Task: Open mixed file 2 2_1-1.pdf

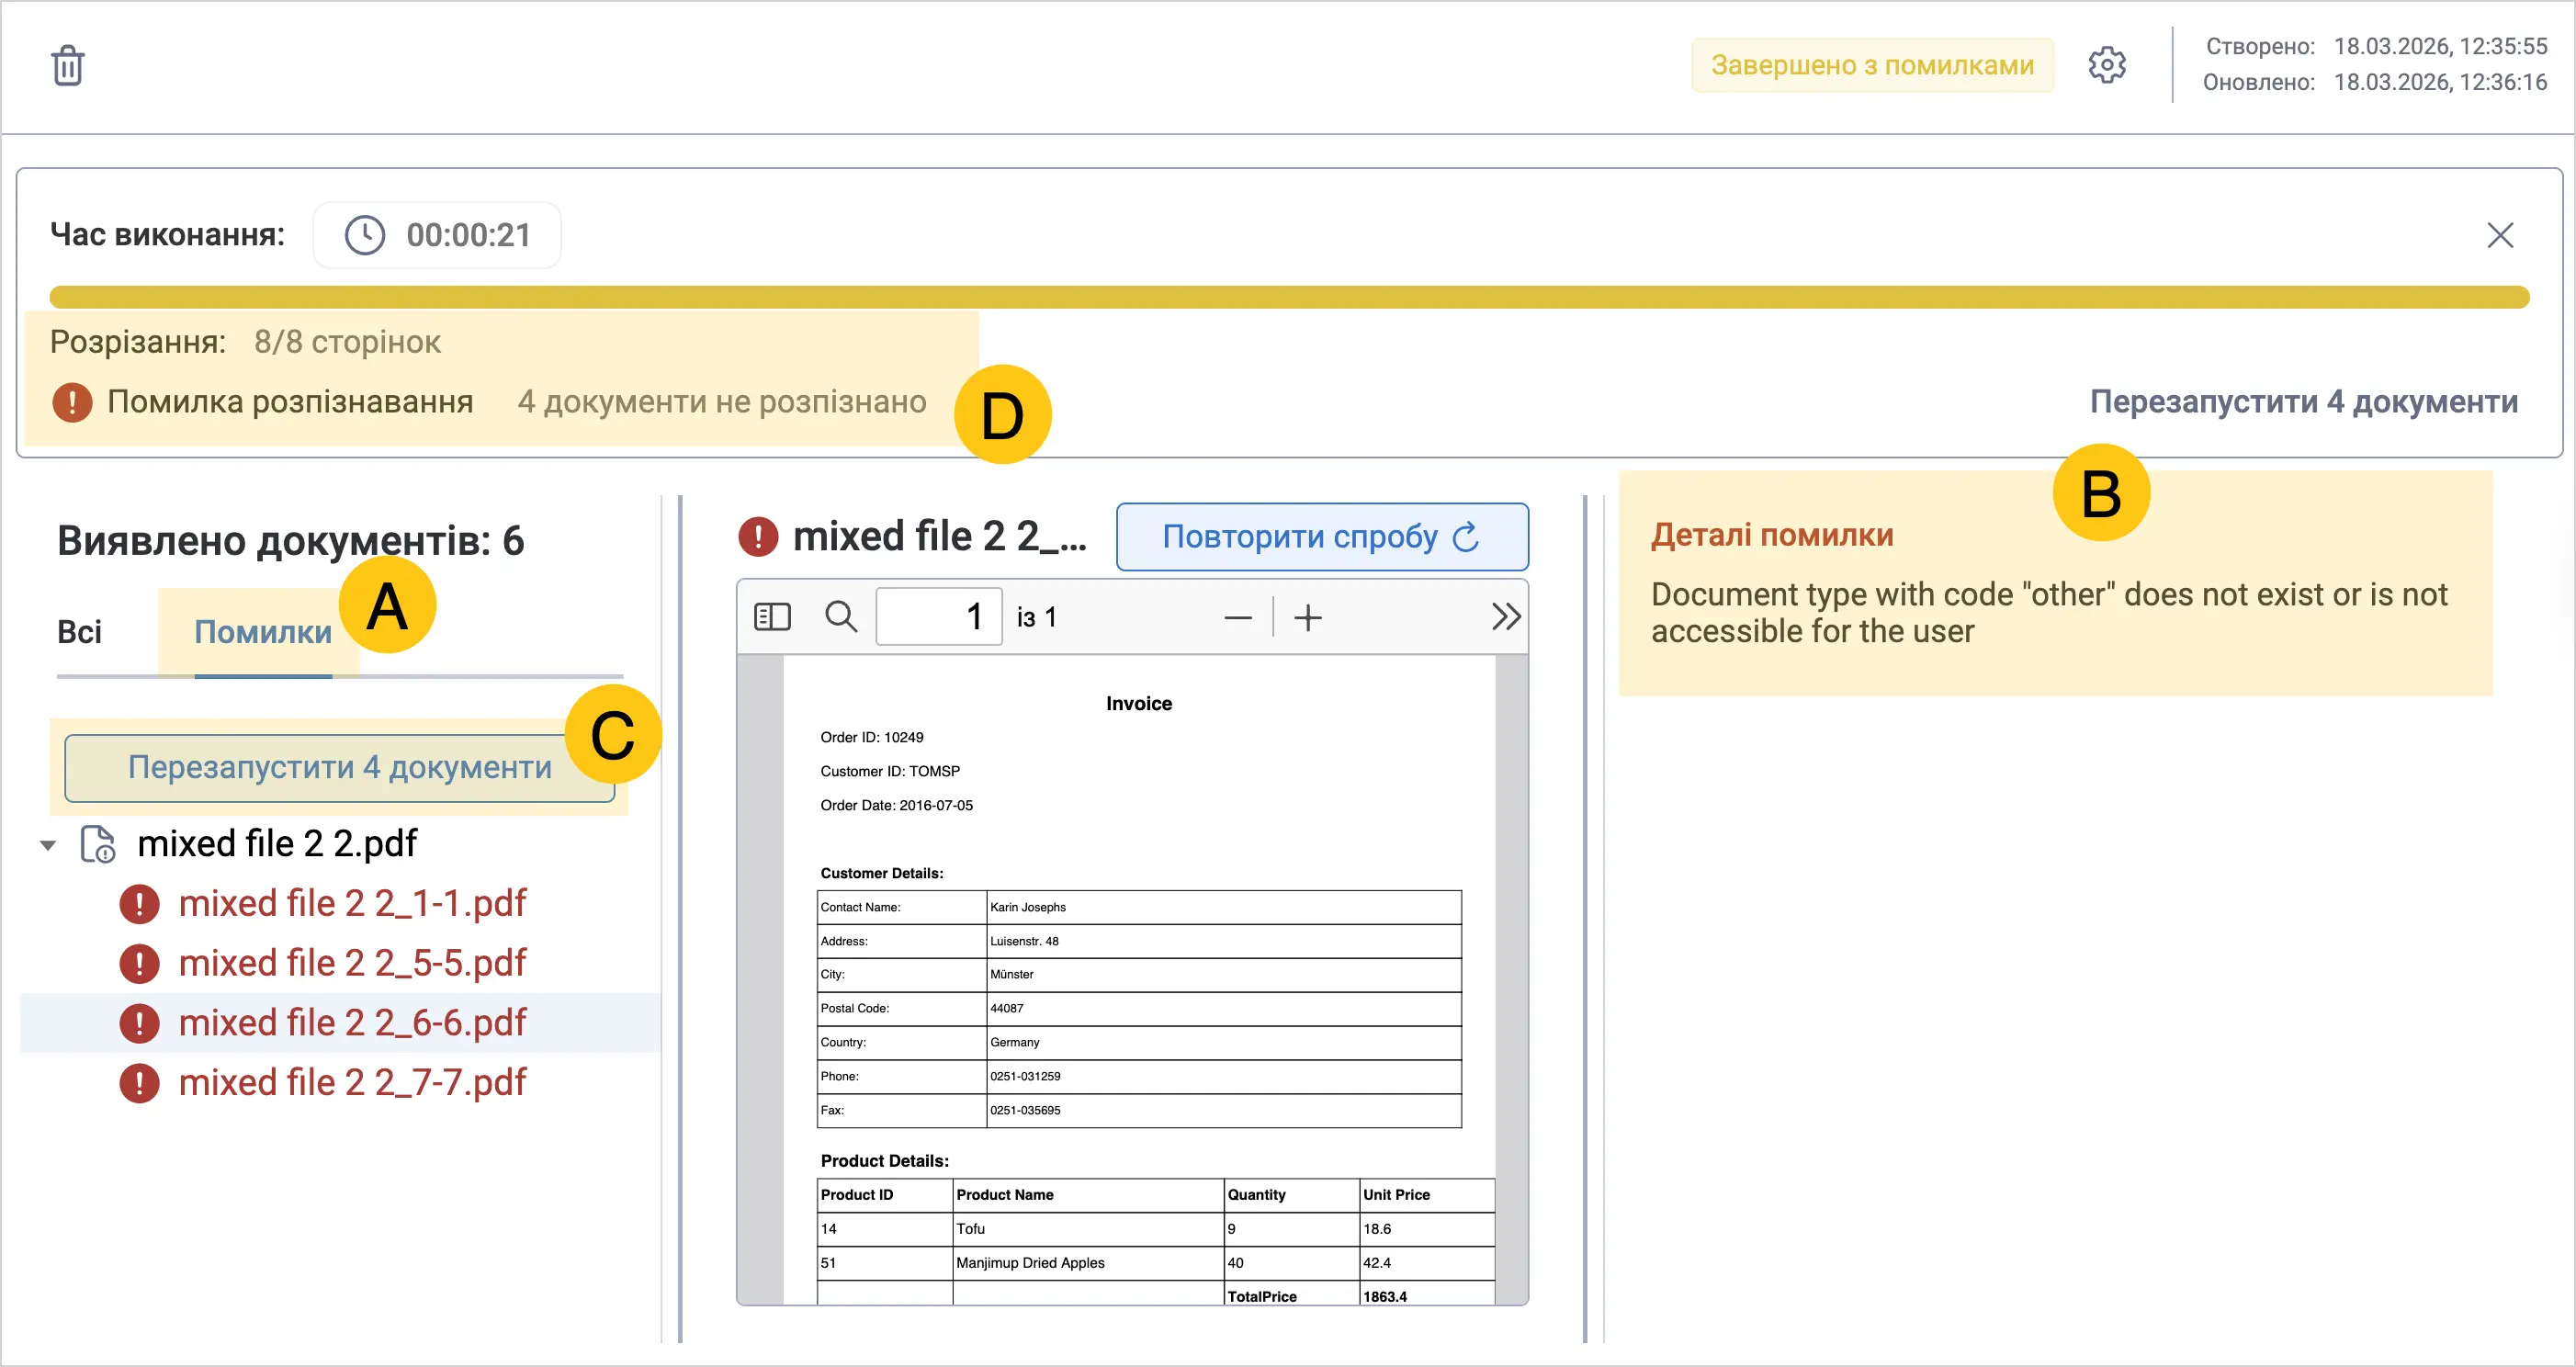Action: coord(352,903)
